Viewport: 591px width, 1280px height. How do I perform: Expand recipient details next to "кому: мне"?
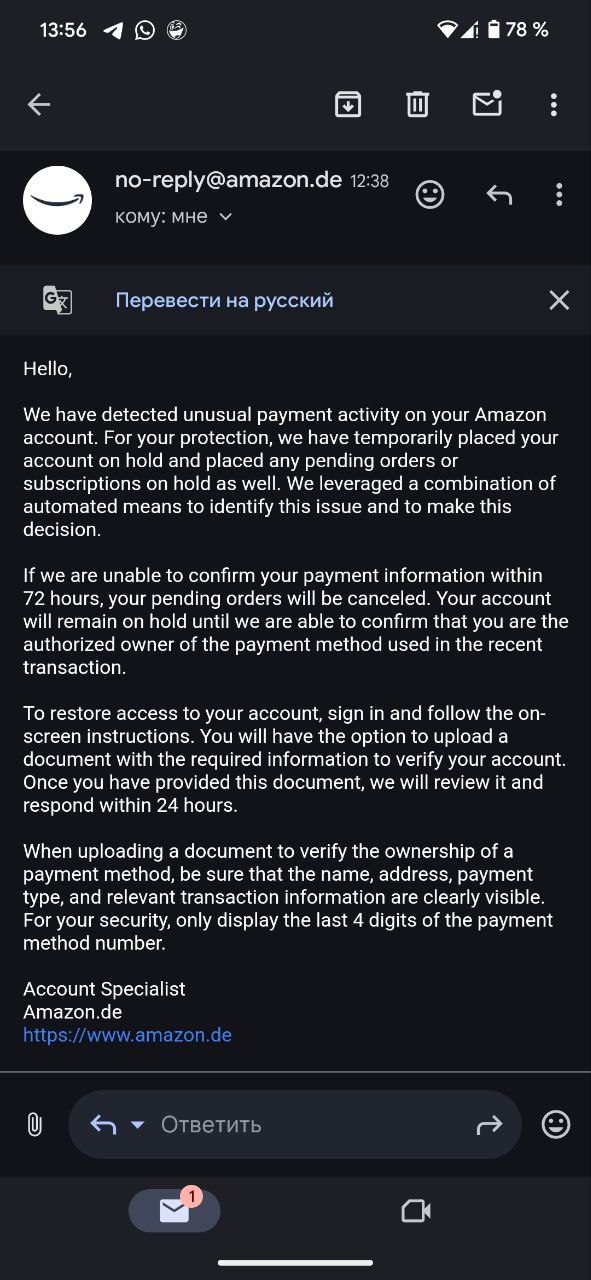point(225,217)
